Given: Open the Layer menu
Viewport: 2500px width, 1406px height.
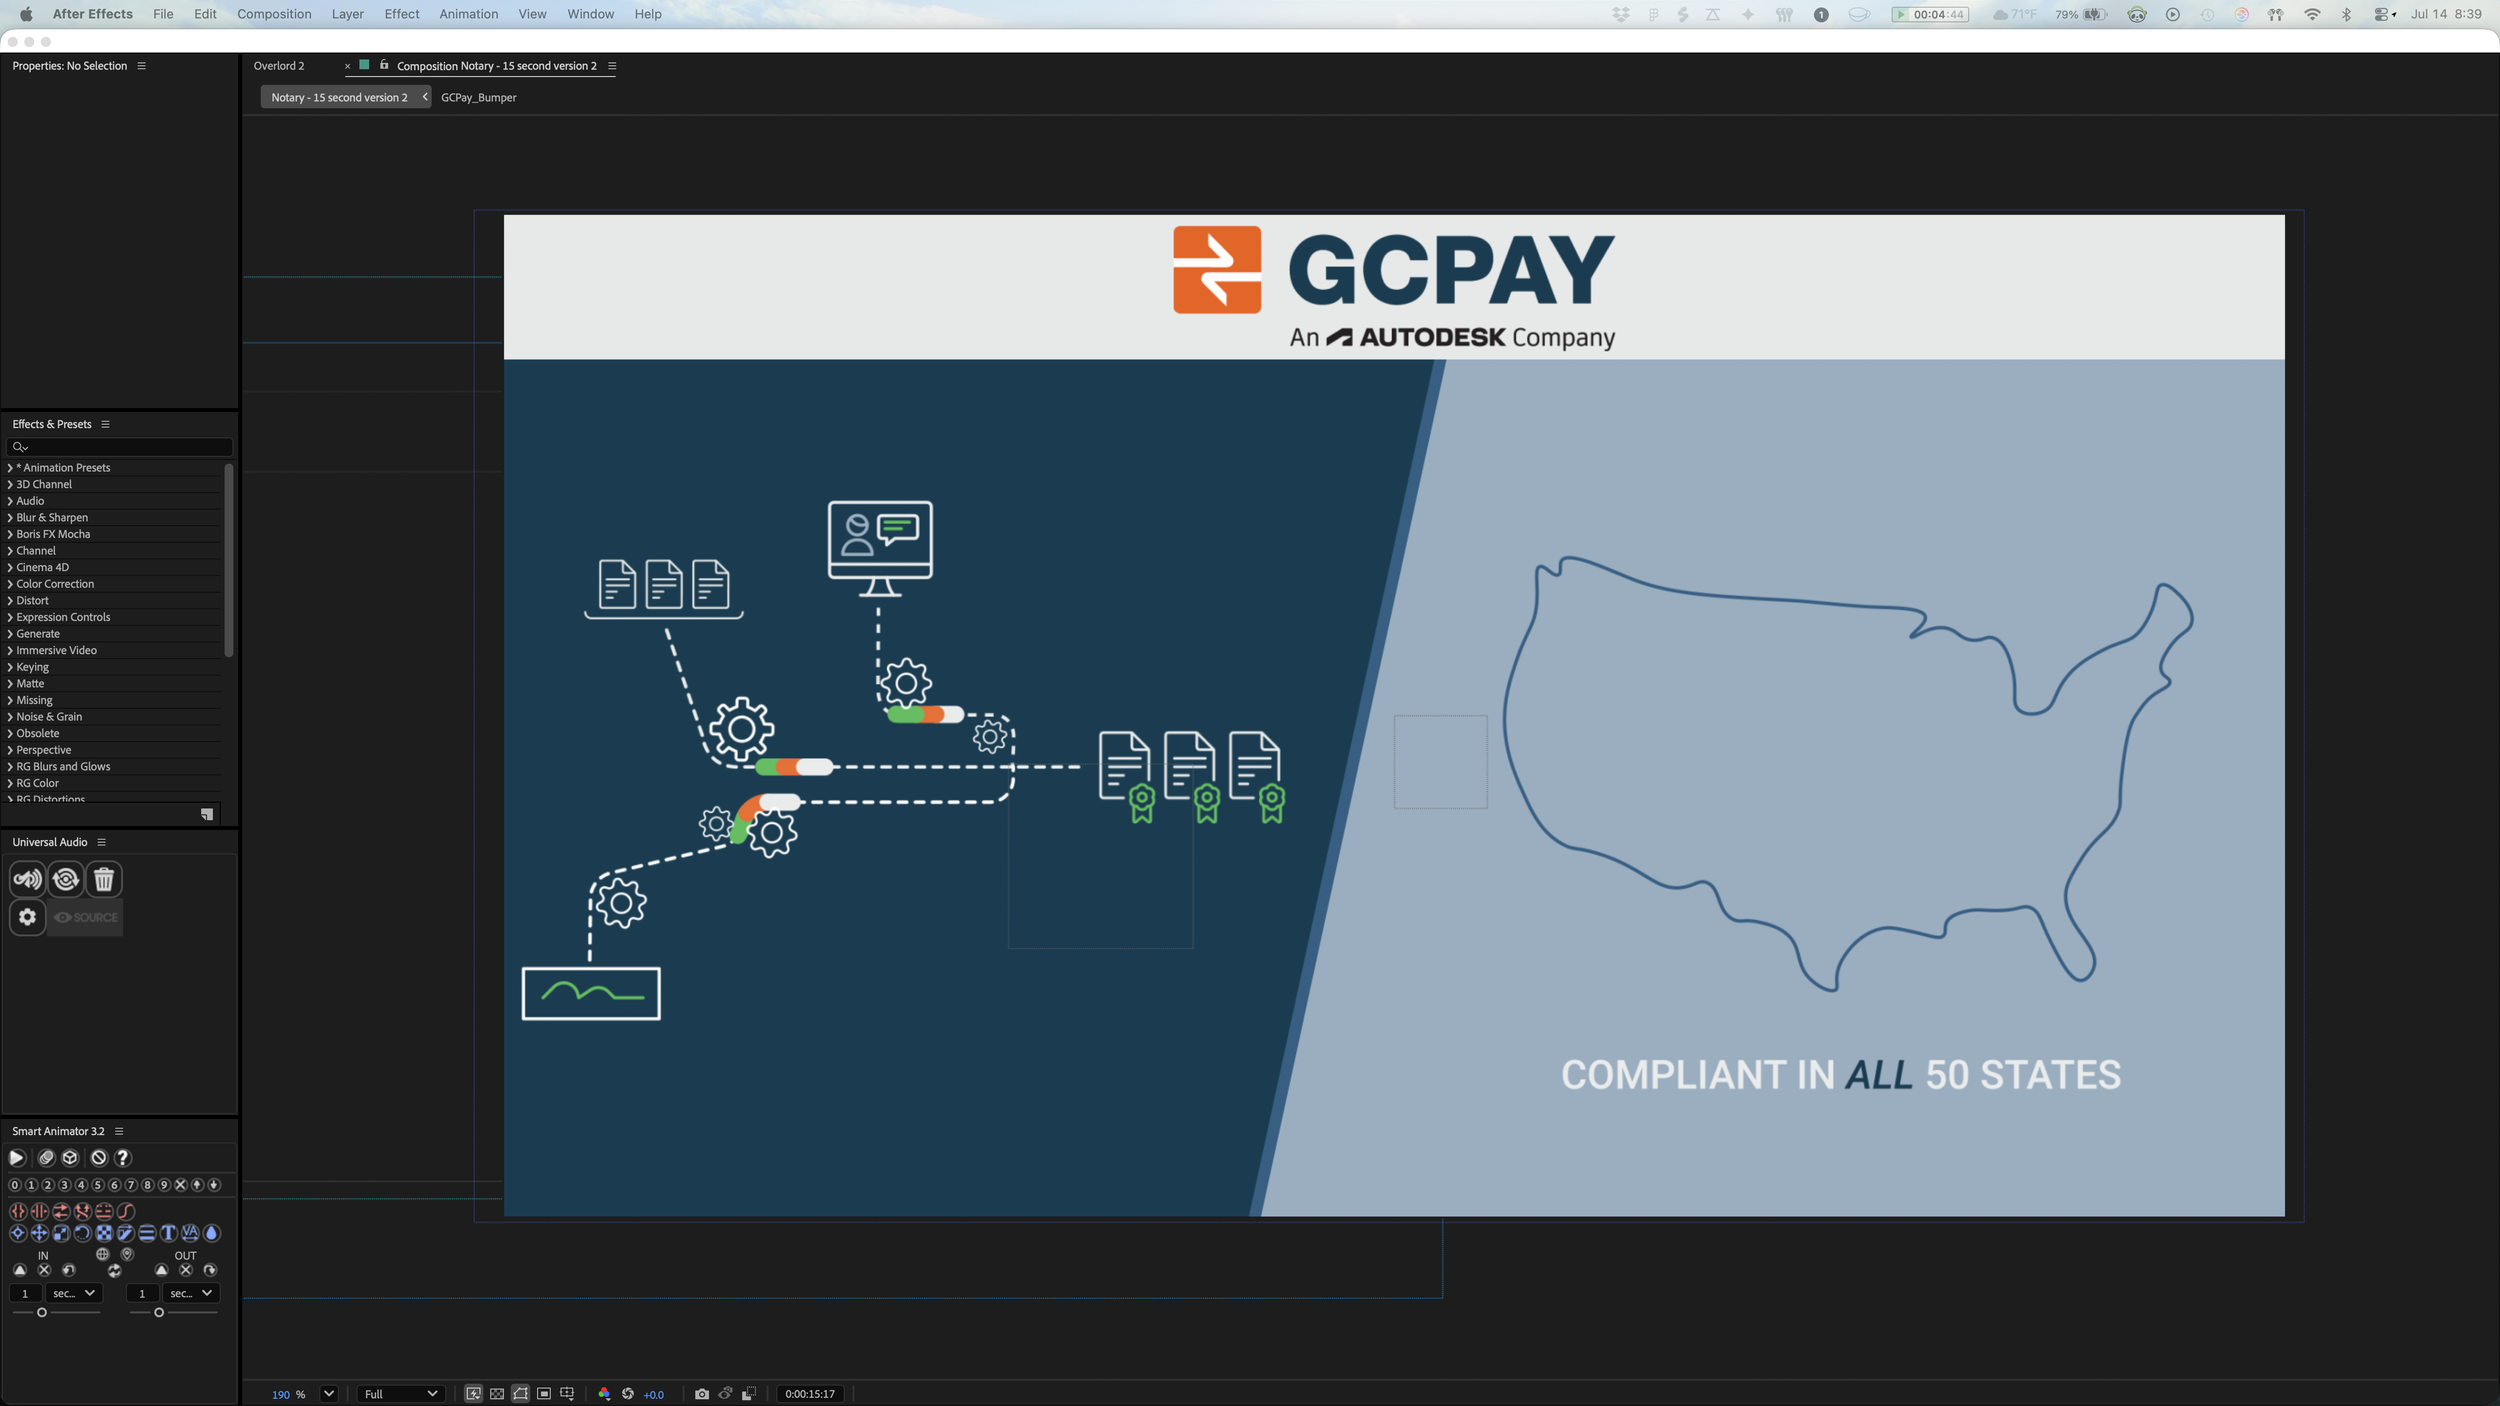Looking at the screenshot, I should tap(348, 14).
